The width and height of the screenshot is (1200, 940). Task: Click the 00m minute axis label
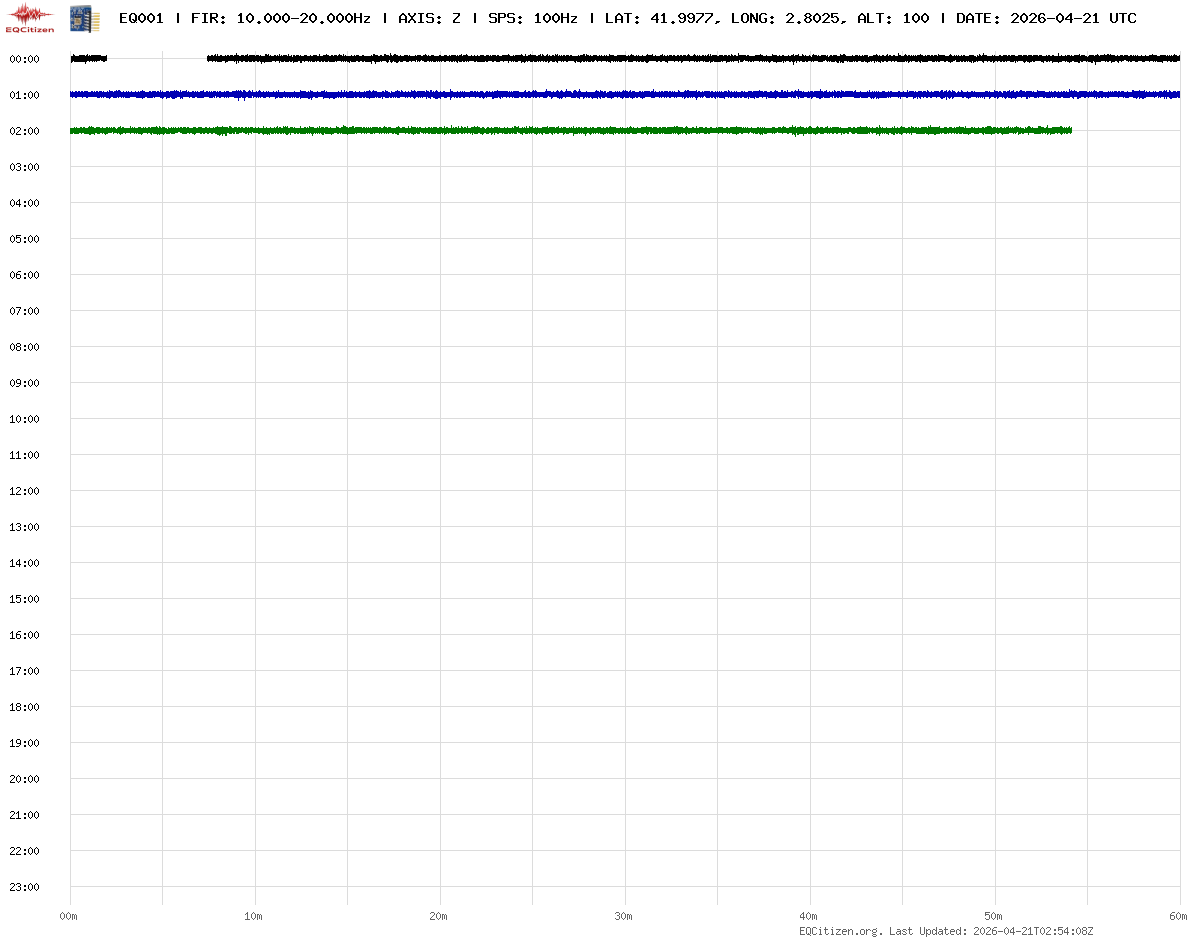point(69,916)
